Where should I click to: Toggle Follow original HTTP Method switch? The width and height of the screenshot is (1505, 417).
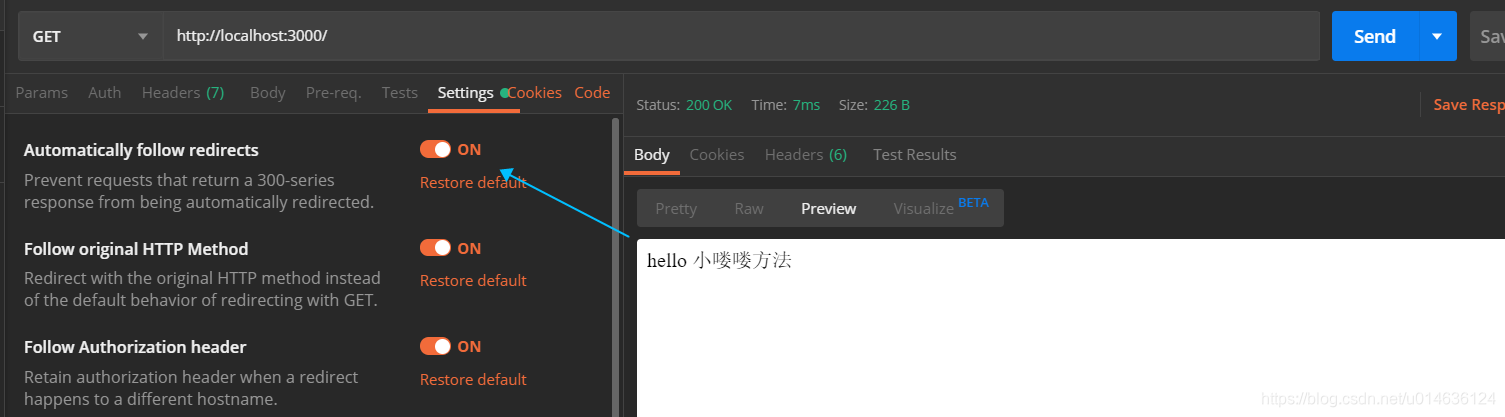point(435,248)
